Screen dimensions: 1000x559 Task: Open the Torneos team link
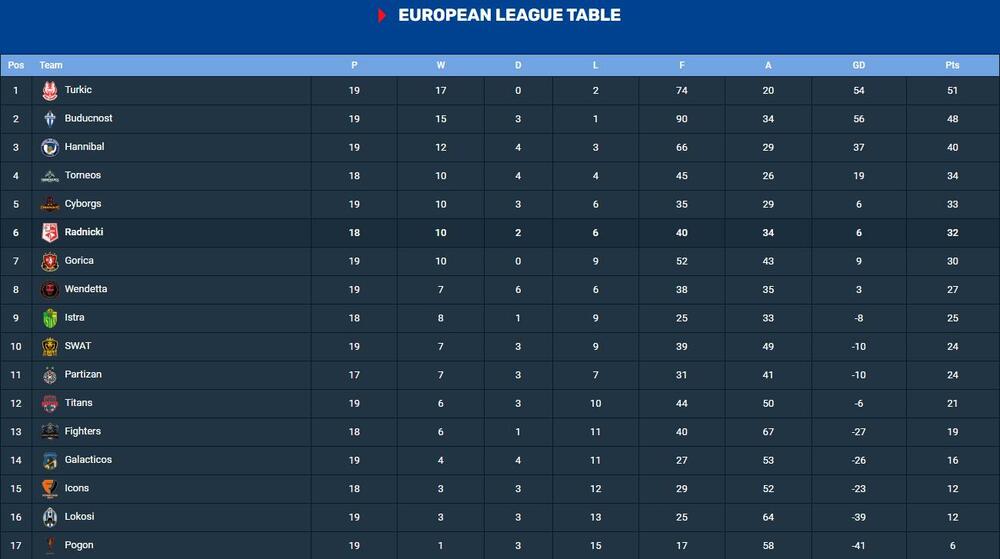[x=83, y=176]
